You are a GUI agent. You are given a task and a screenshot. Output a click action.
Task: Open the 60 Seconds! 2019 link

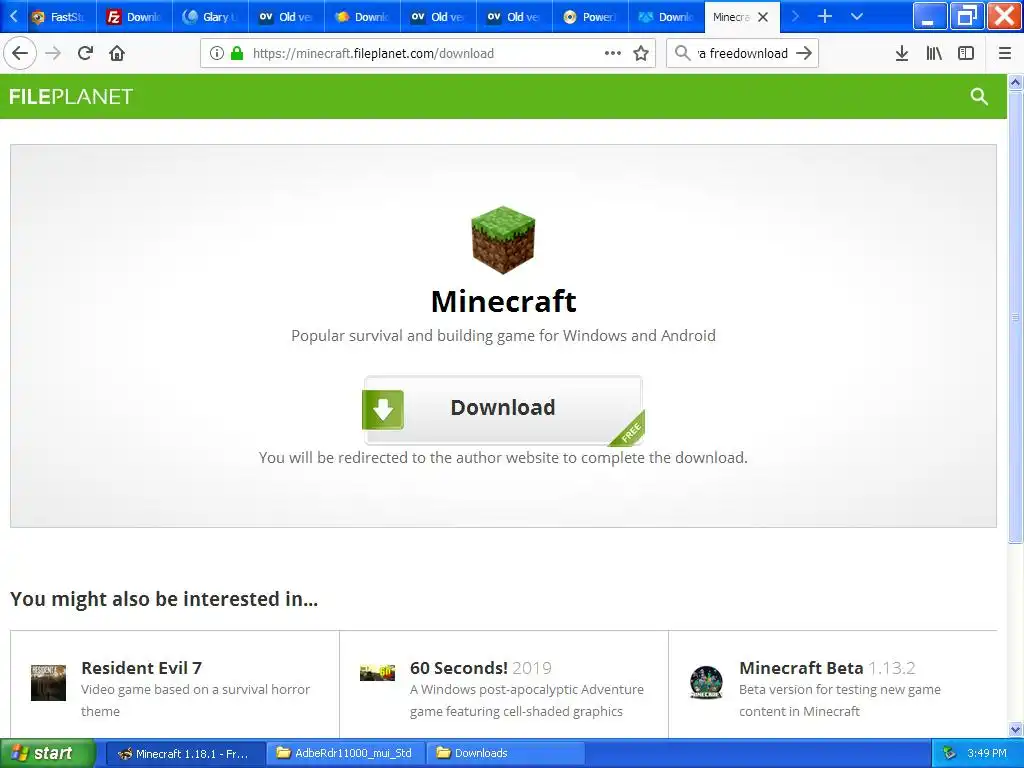pyautogui.click(x=481, y=668)
